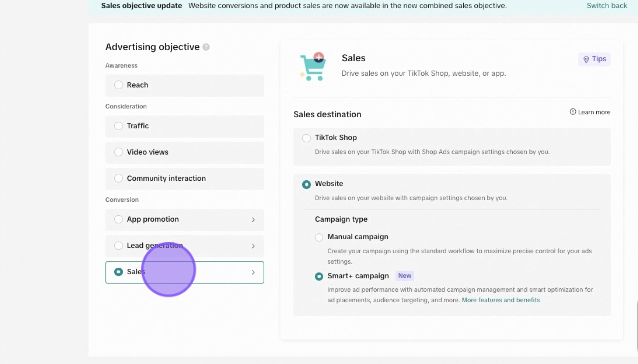Expand the App promotion chevron arrow
638x364 pixels.
[253, 220]
